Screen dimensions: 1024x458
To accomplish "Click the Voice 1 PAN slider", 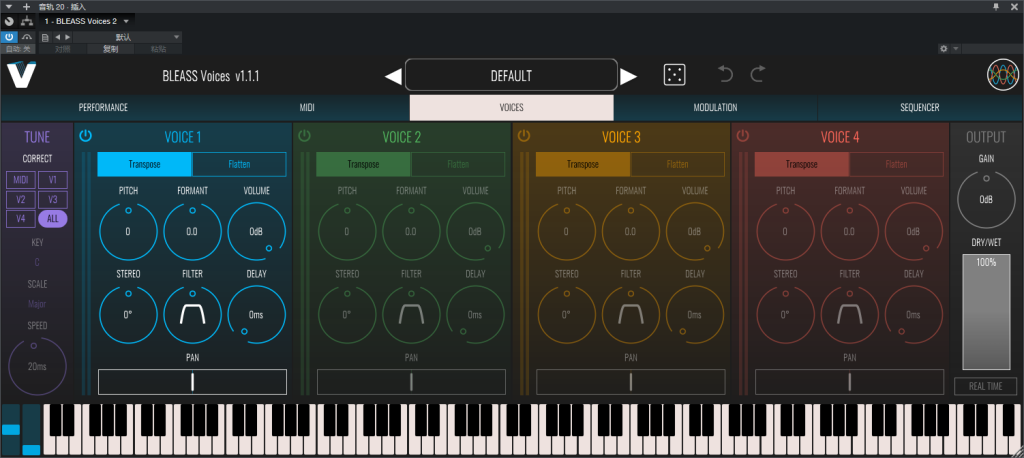I will tap(192, 382).
